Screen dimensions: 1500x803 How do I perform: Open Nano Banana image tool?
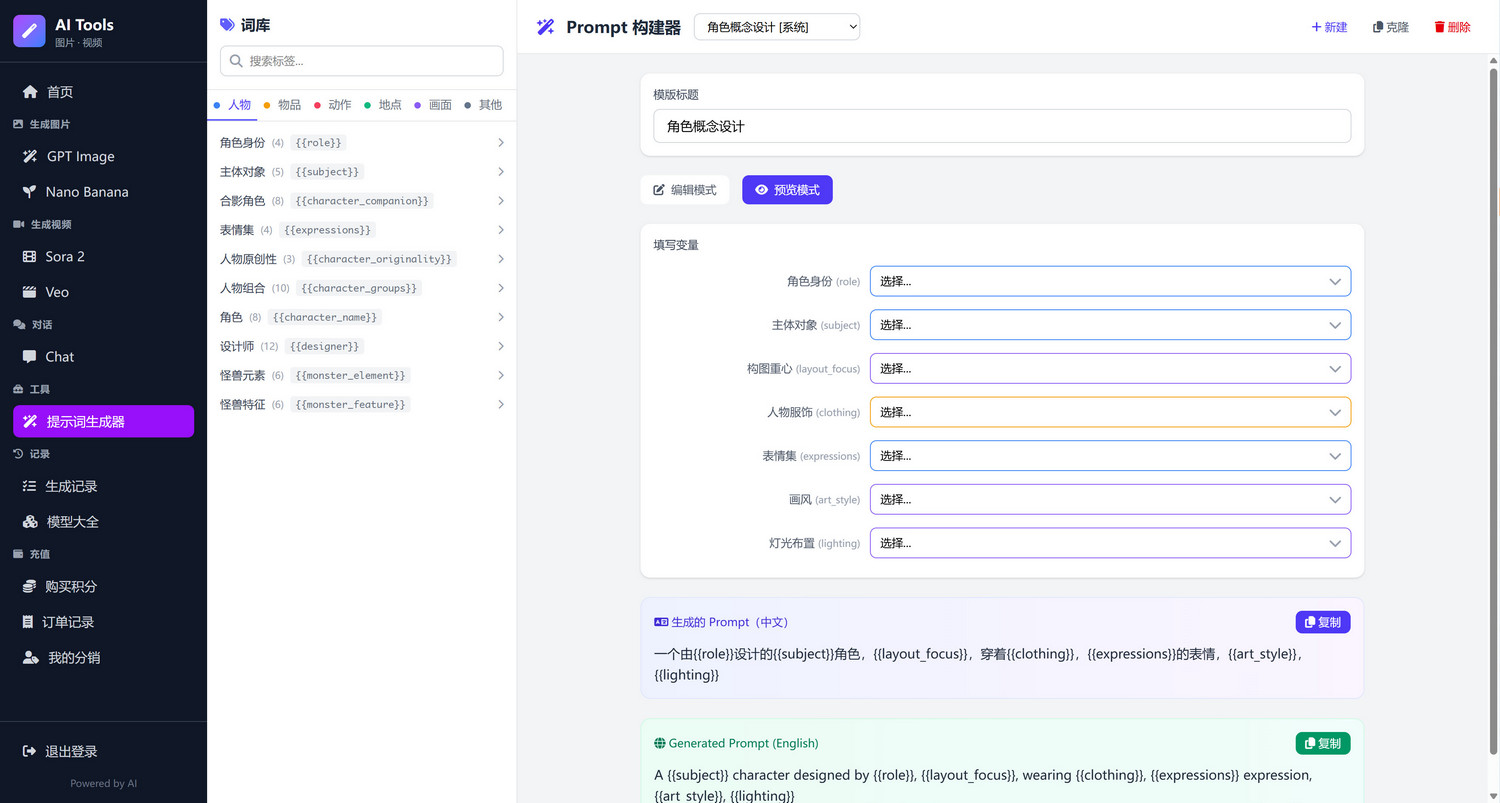coord(86,192)
